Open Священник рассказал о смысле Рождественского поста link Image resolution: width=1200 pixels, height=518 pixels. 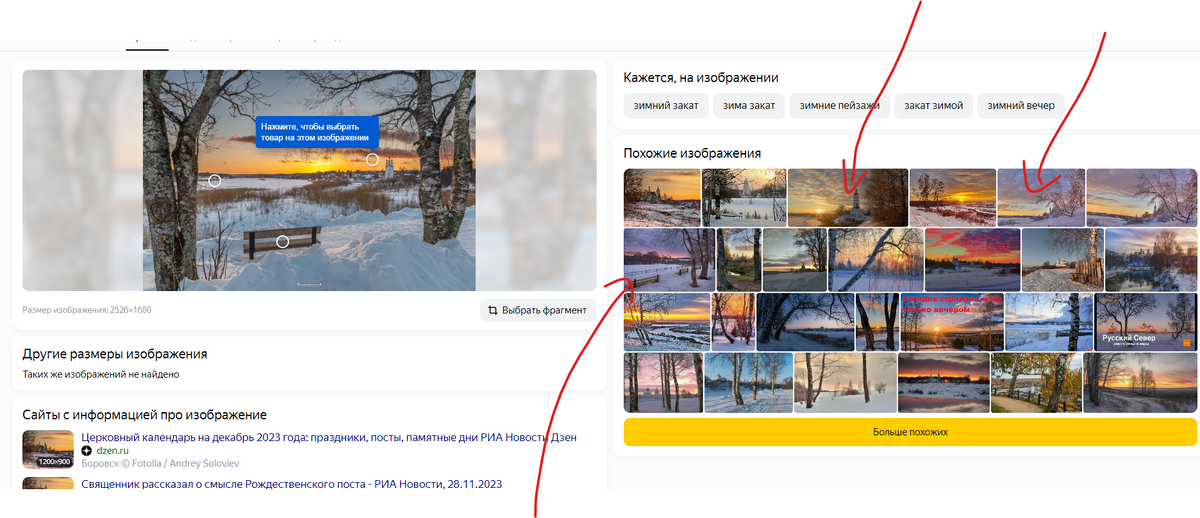[292, 484]
